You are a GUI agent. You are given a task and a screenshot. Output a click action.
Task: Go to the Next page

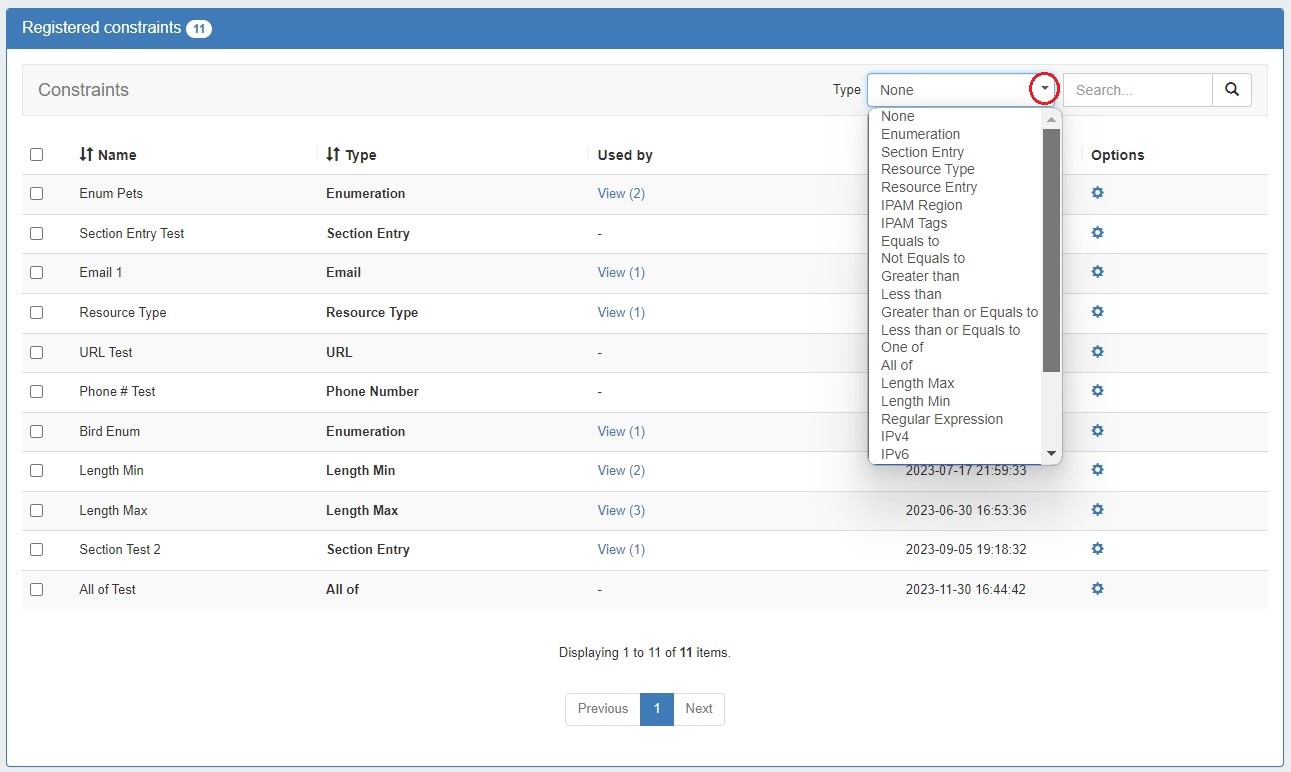tap(698, 709)
